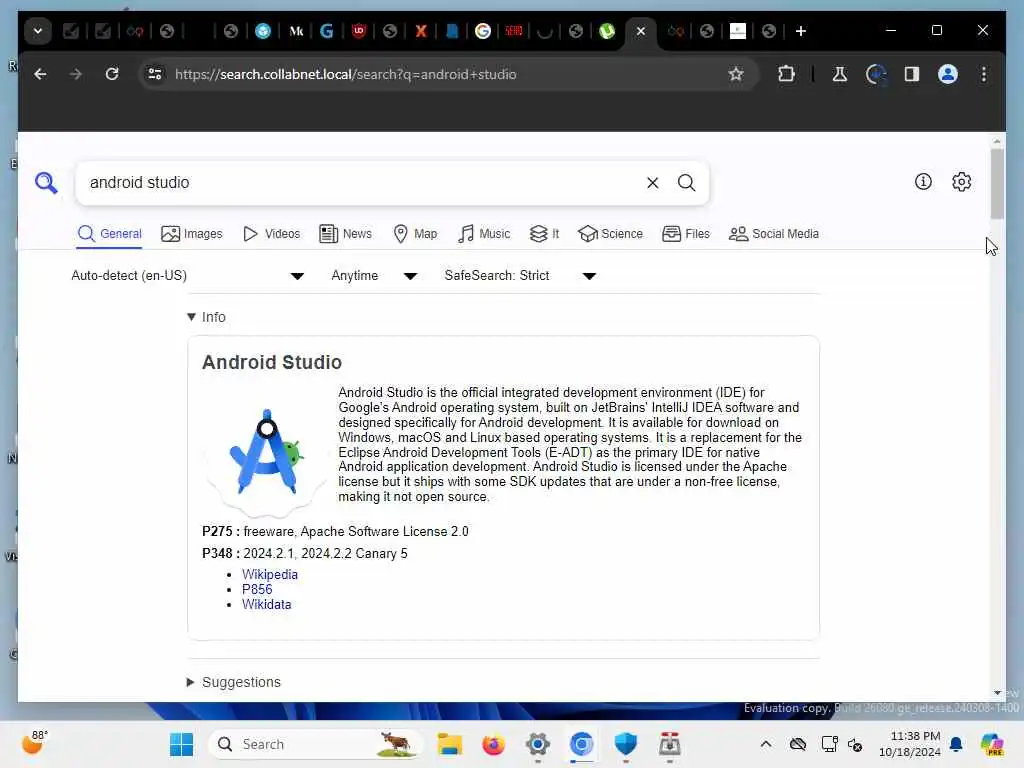Open the SafeSearch: Strict dropdown
The height and width of the screenshot is (768, 1024).
coord(520,276)
